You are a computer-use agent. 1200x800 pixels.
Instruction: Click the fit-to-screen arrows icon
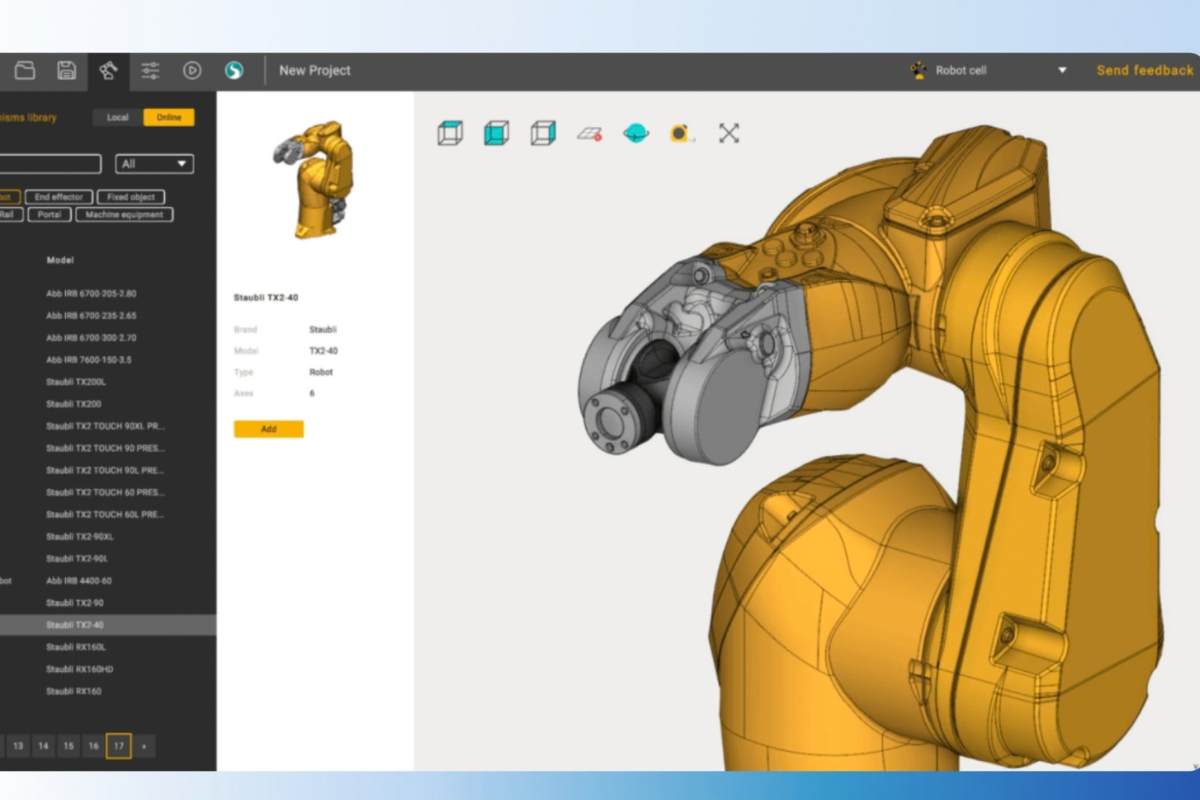tap(729, 133)
